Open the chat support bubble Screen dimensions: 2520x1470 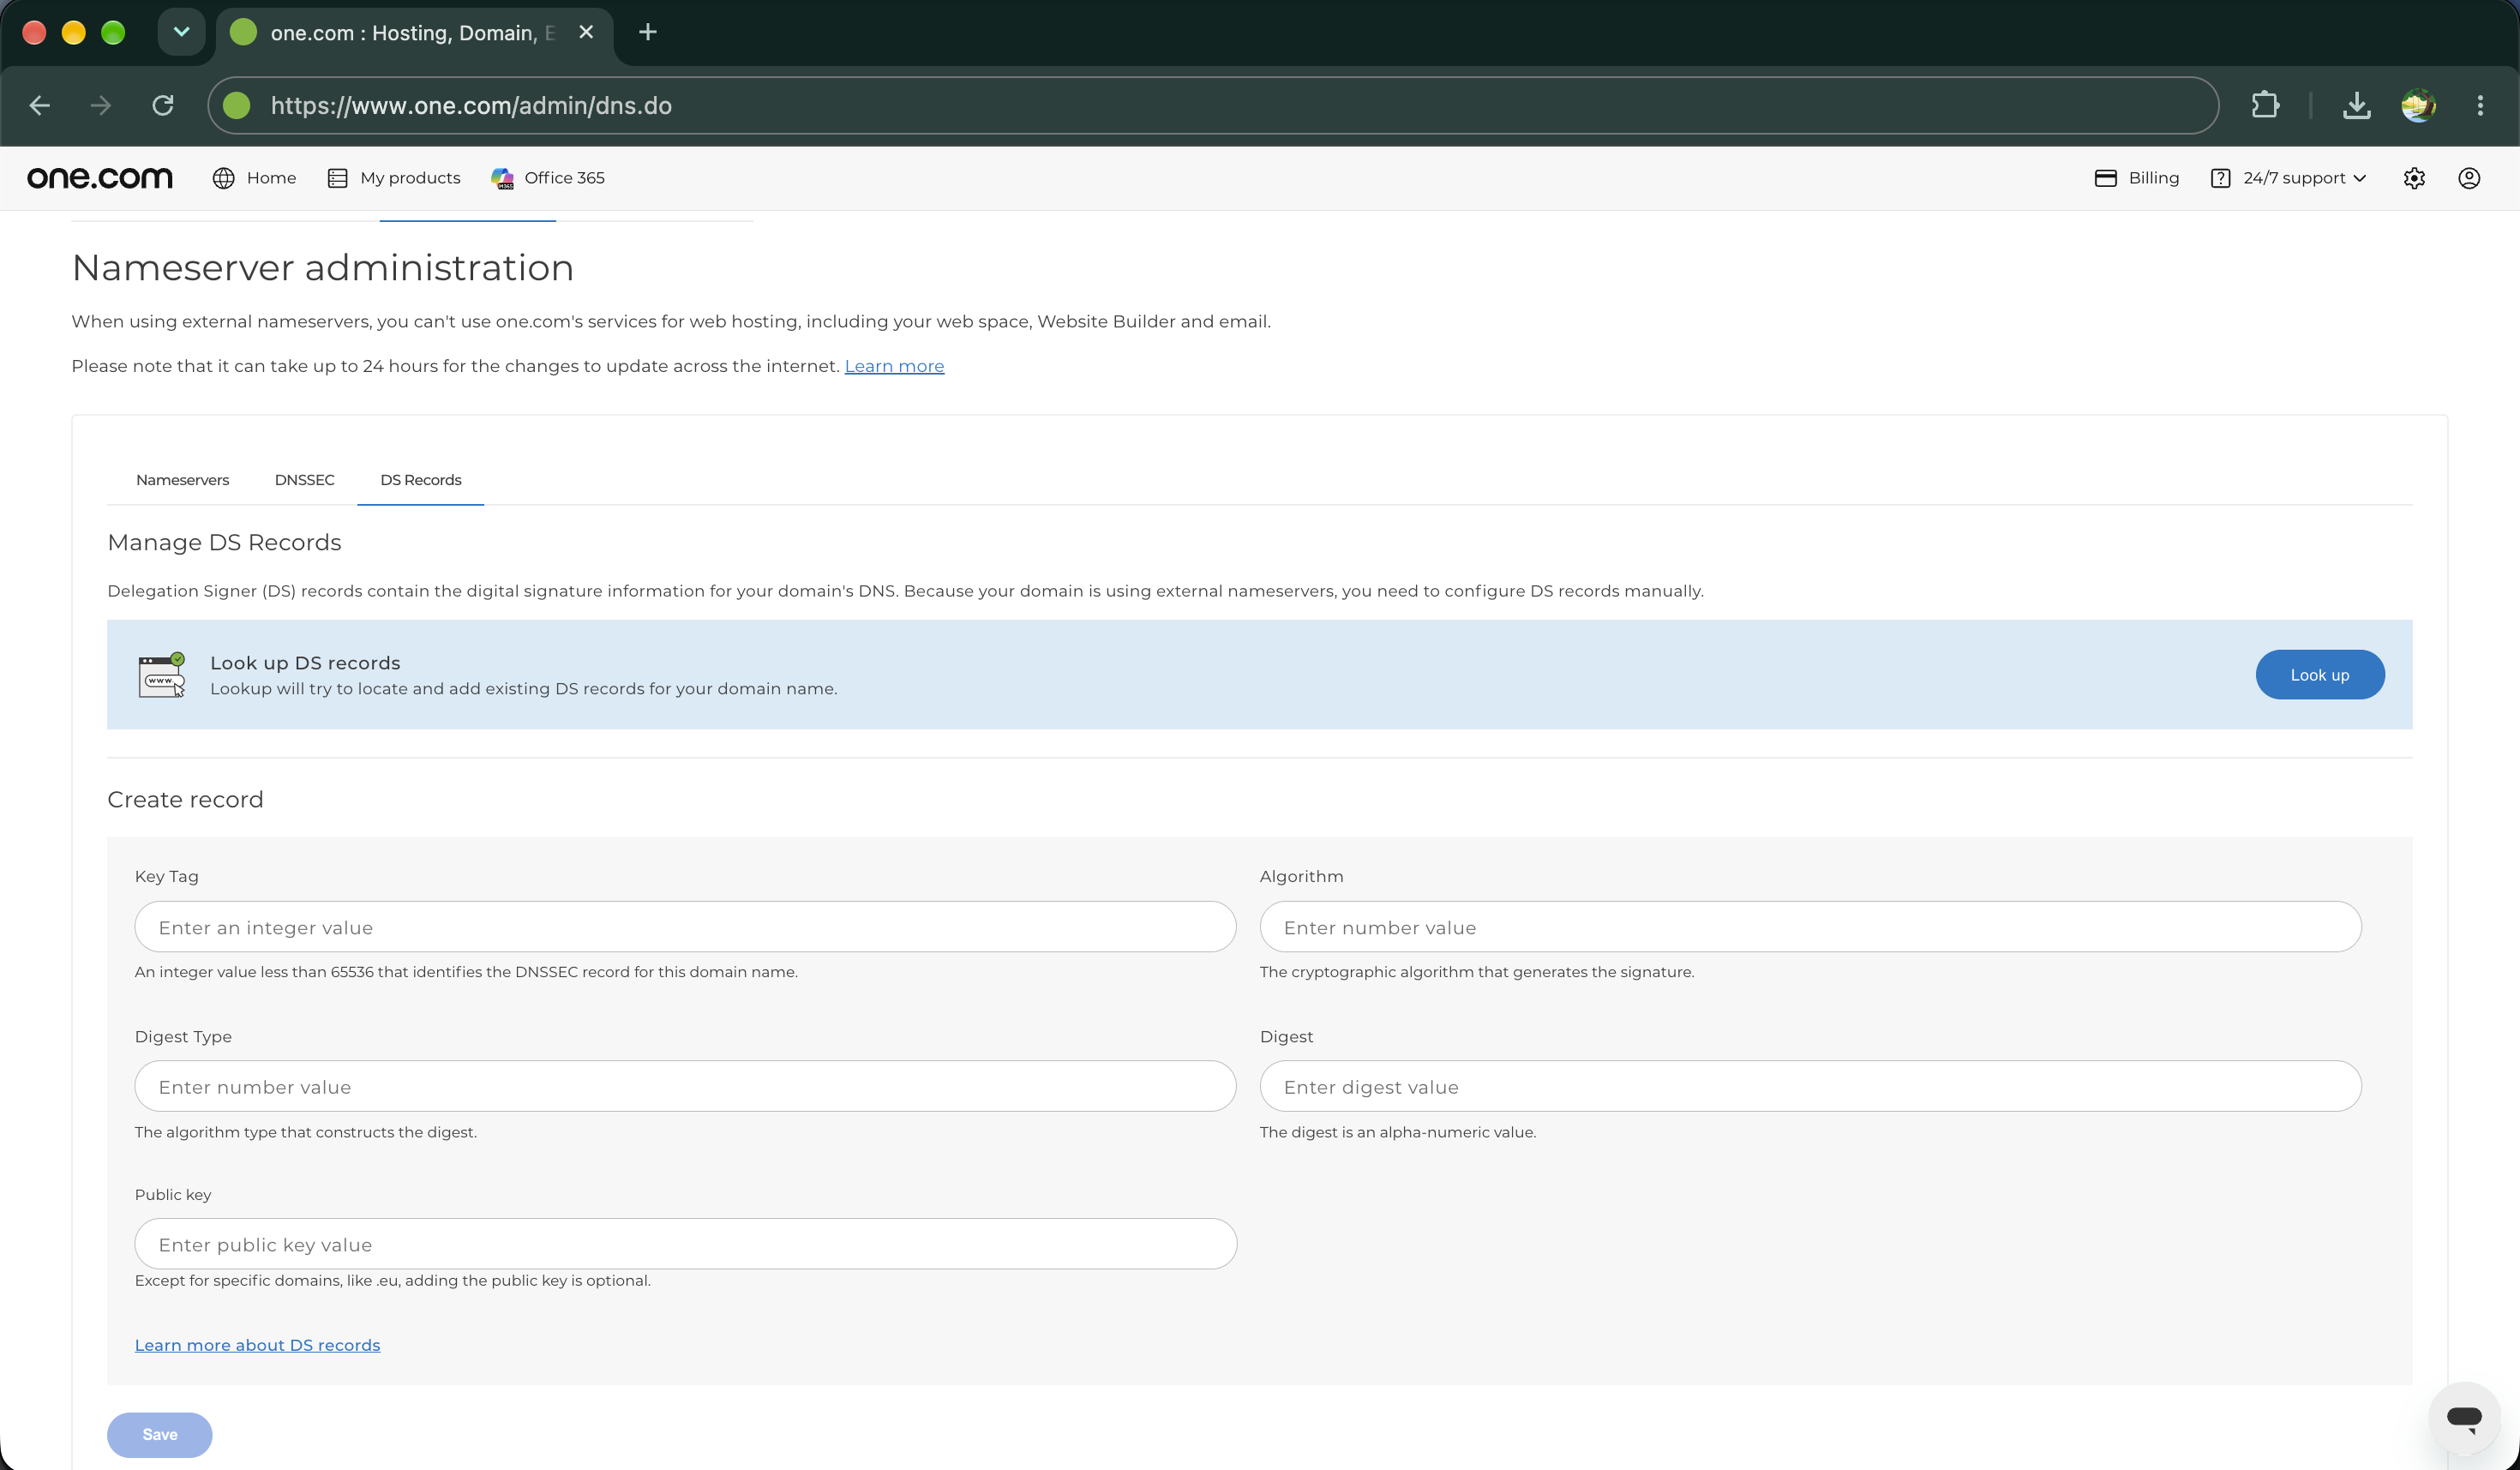2465,1417
